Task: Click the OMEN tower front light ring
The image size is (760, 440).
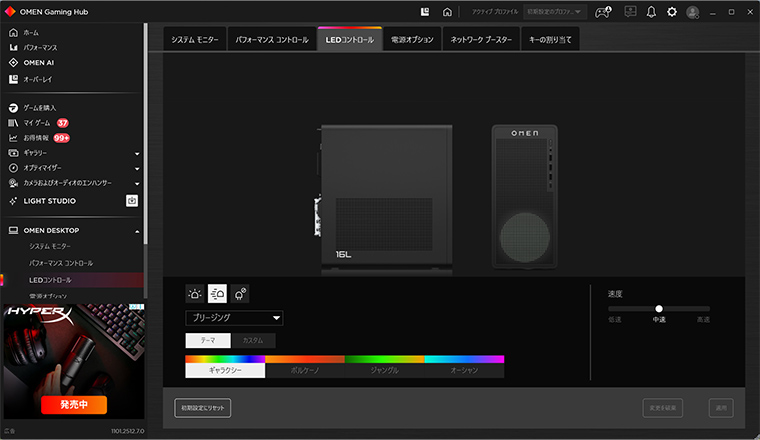Action: (525, 237)
